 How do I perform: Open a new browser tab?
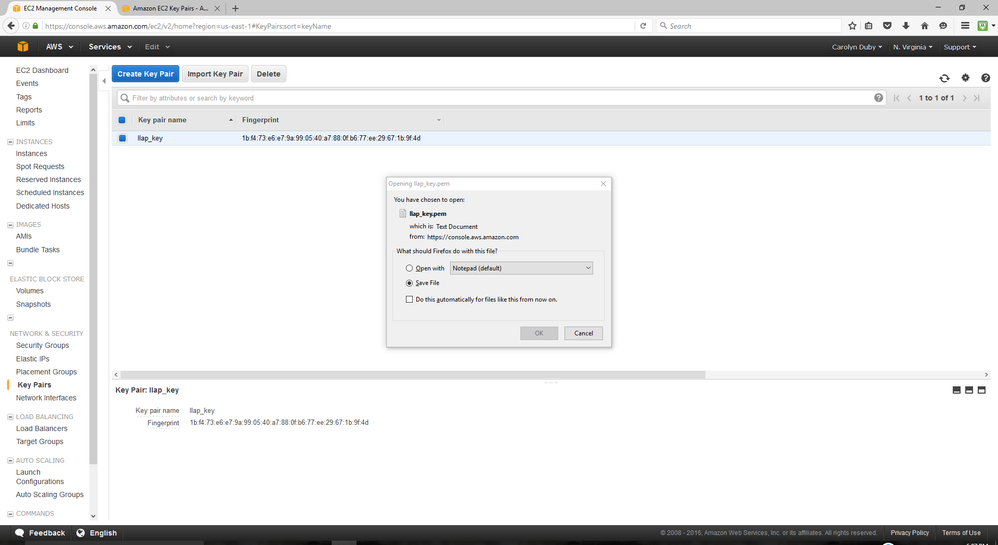(x=235, y=8)
